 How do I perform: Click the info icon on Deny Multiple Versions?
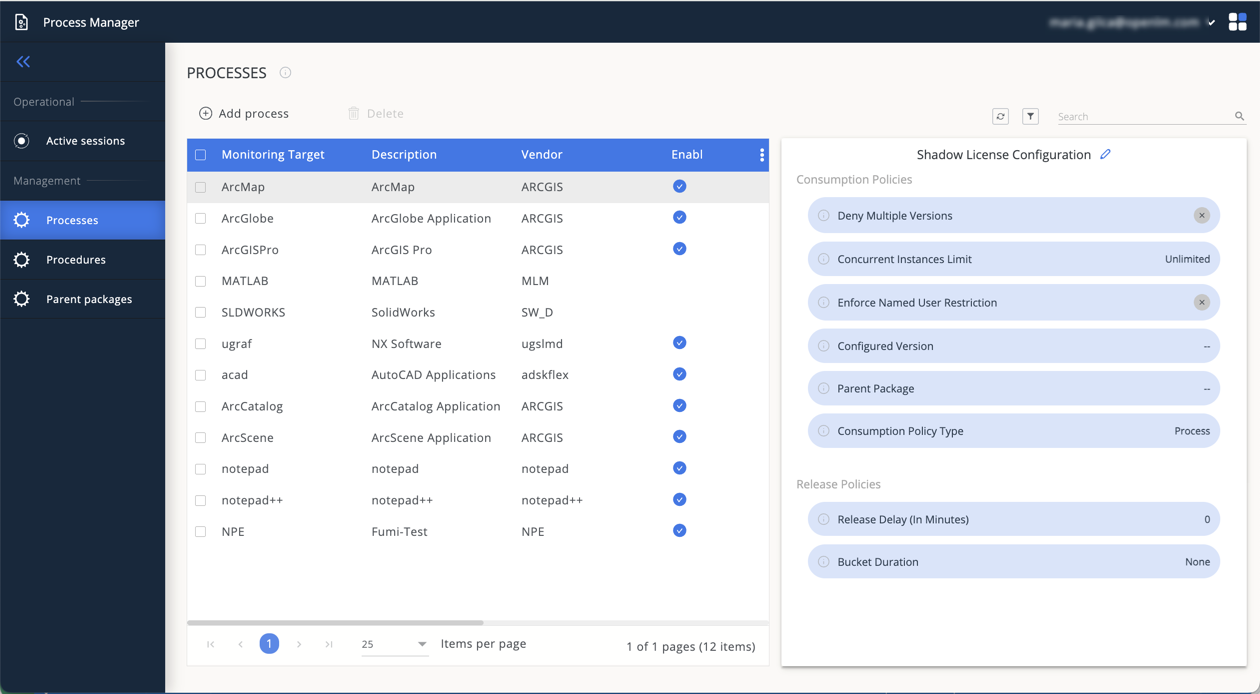(x=824, y=216)
